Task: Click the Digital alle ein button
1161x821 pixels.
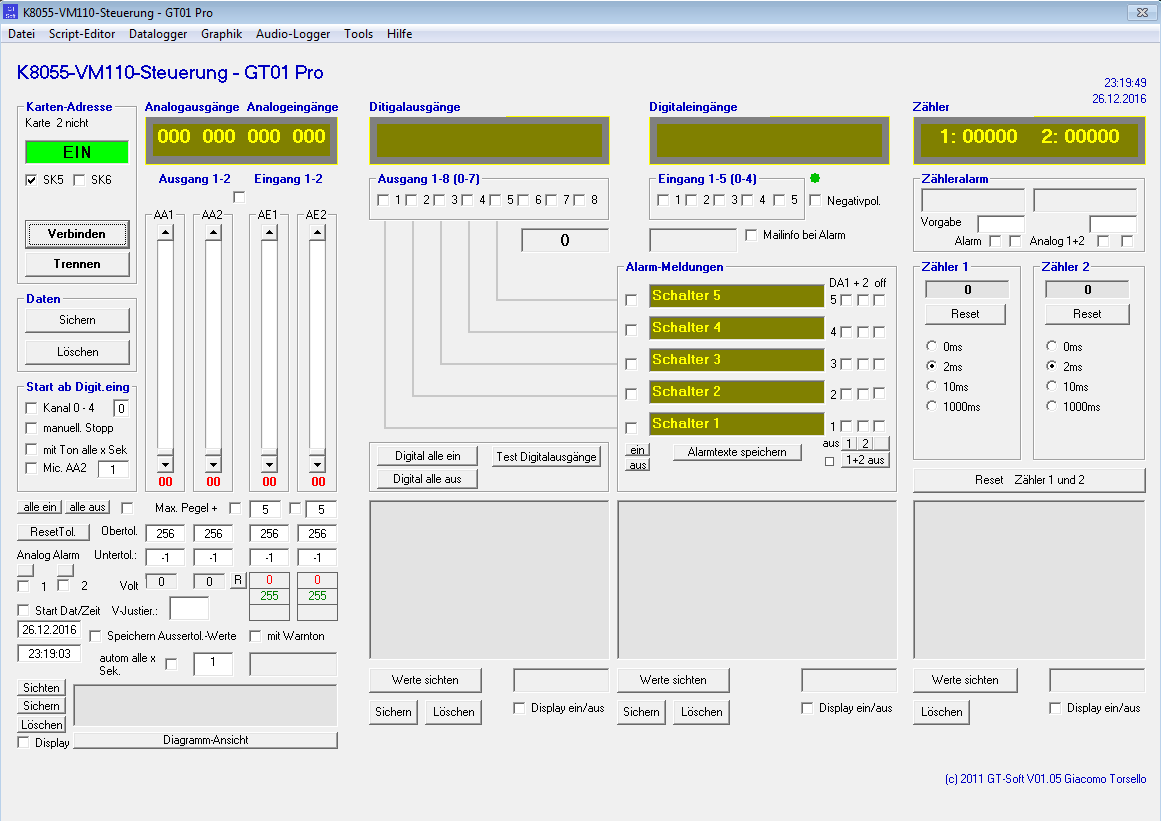Action: (x=427, y=456)
